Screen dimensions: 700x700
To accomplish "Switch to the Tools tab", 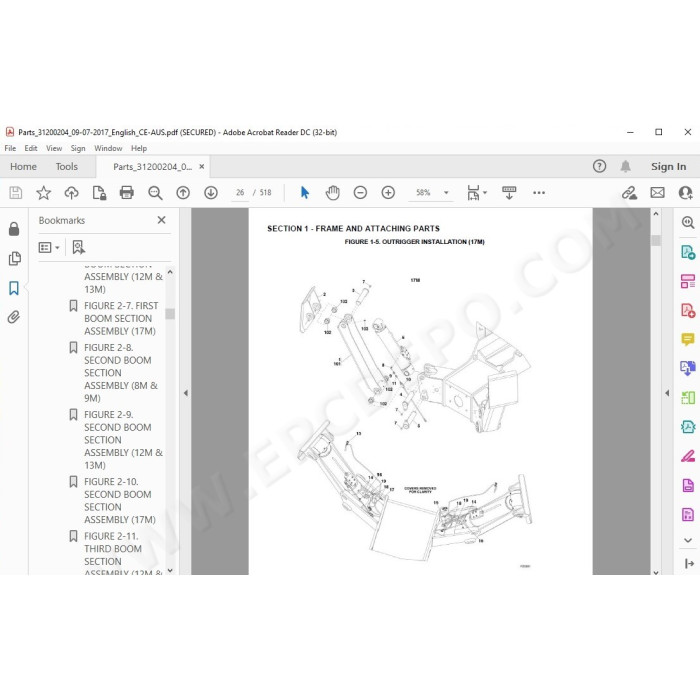I will pos(67,167).
